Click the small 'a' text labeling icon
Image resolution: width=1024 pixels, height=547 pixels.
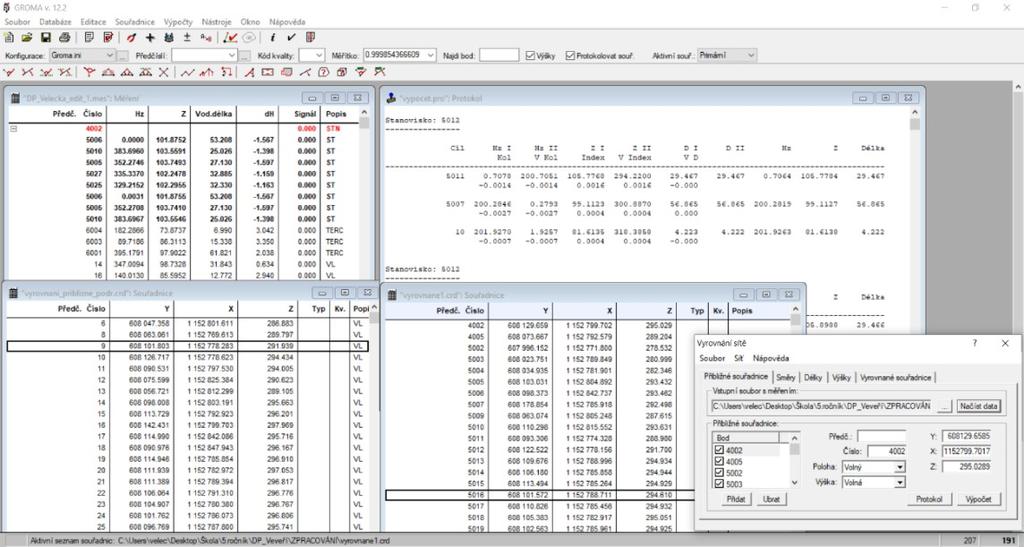206,38
